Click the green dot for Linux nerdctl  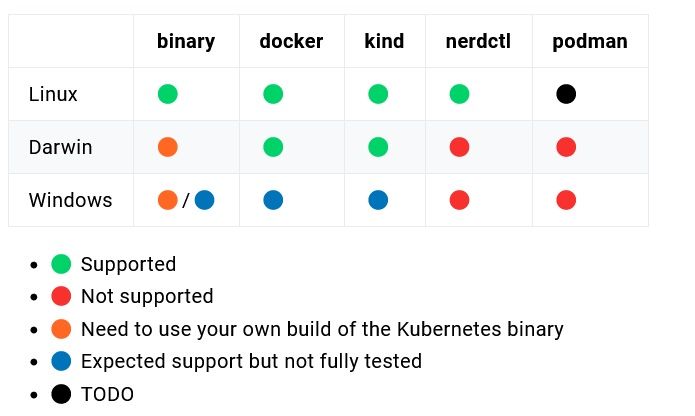coord(459,94)
